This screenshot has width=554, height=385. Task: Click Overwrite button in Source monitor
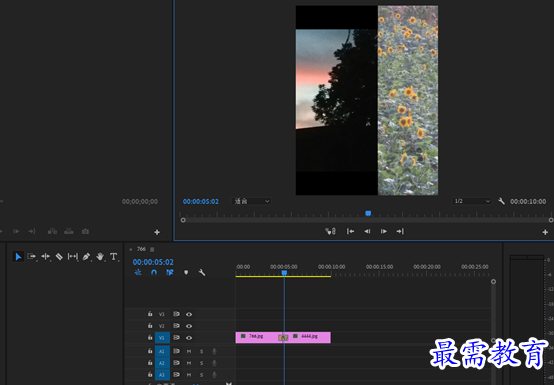point(69,231)
